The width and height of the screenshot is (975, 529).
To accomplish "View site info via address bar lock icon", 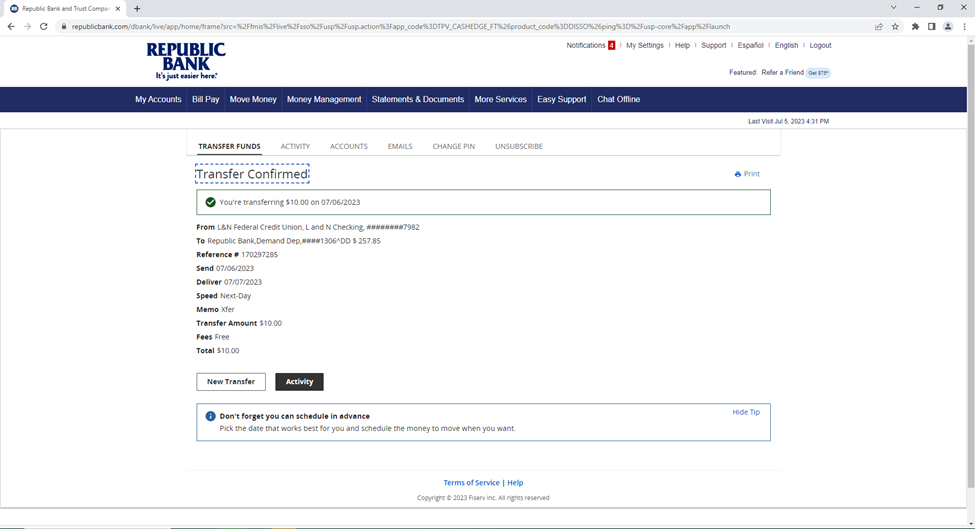I will pos(63,27).
